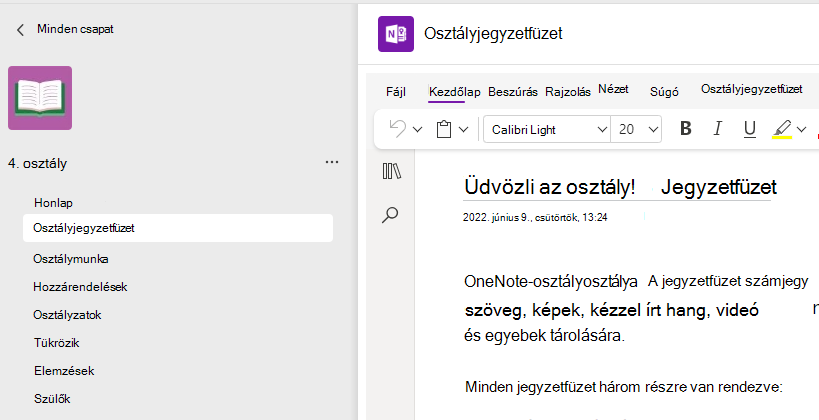
Task: Open Elemzések in the sidebar
Action: tap(64, 371)
